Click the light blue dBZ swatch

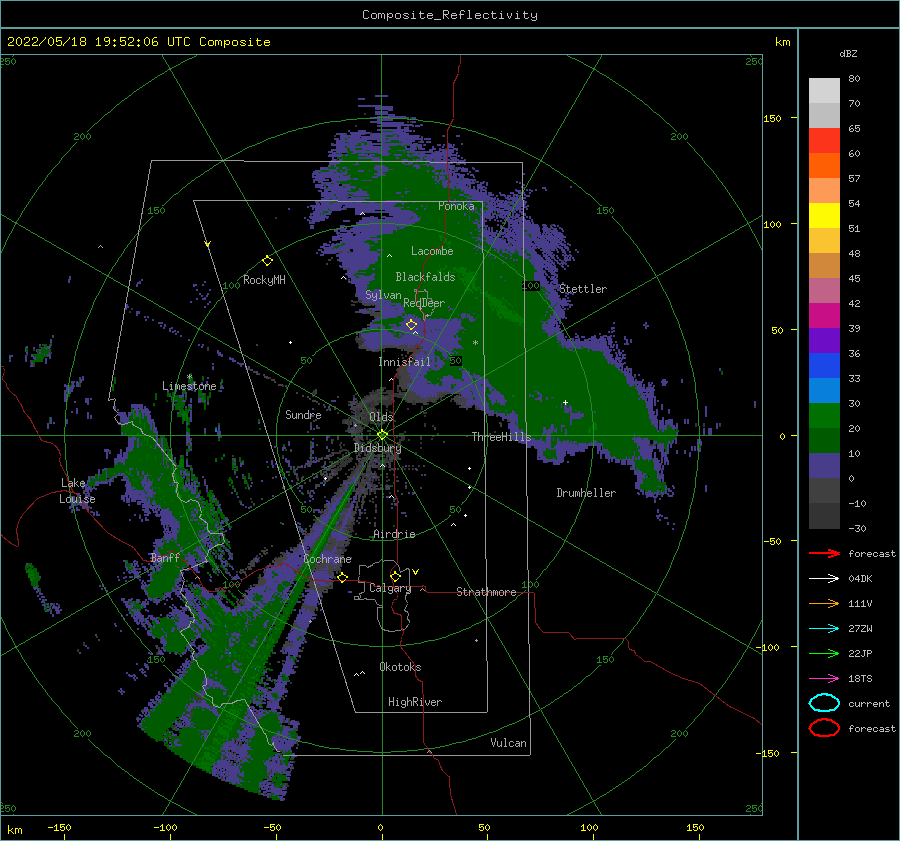pyautogui.click(x=824, y=391)
